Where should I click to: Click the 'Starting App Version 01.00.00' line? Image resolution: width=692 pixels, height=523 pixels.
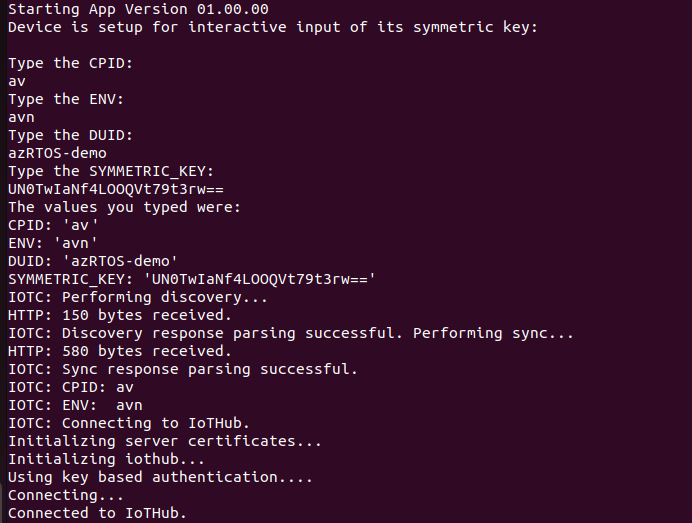pyautogui.click(x=138, y=9)
